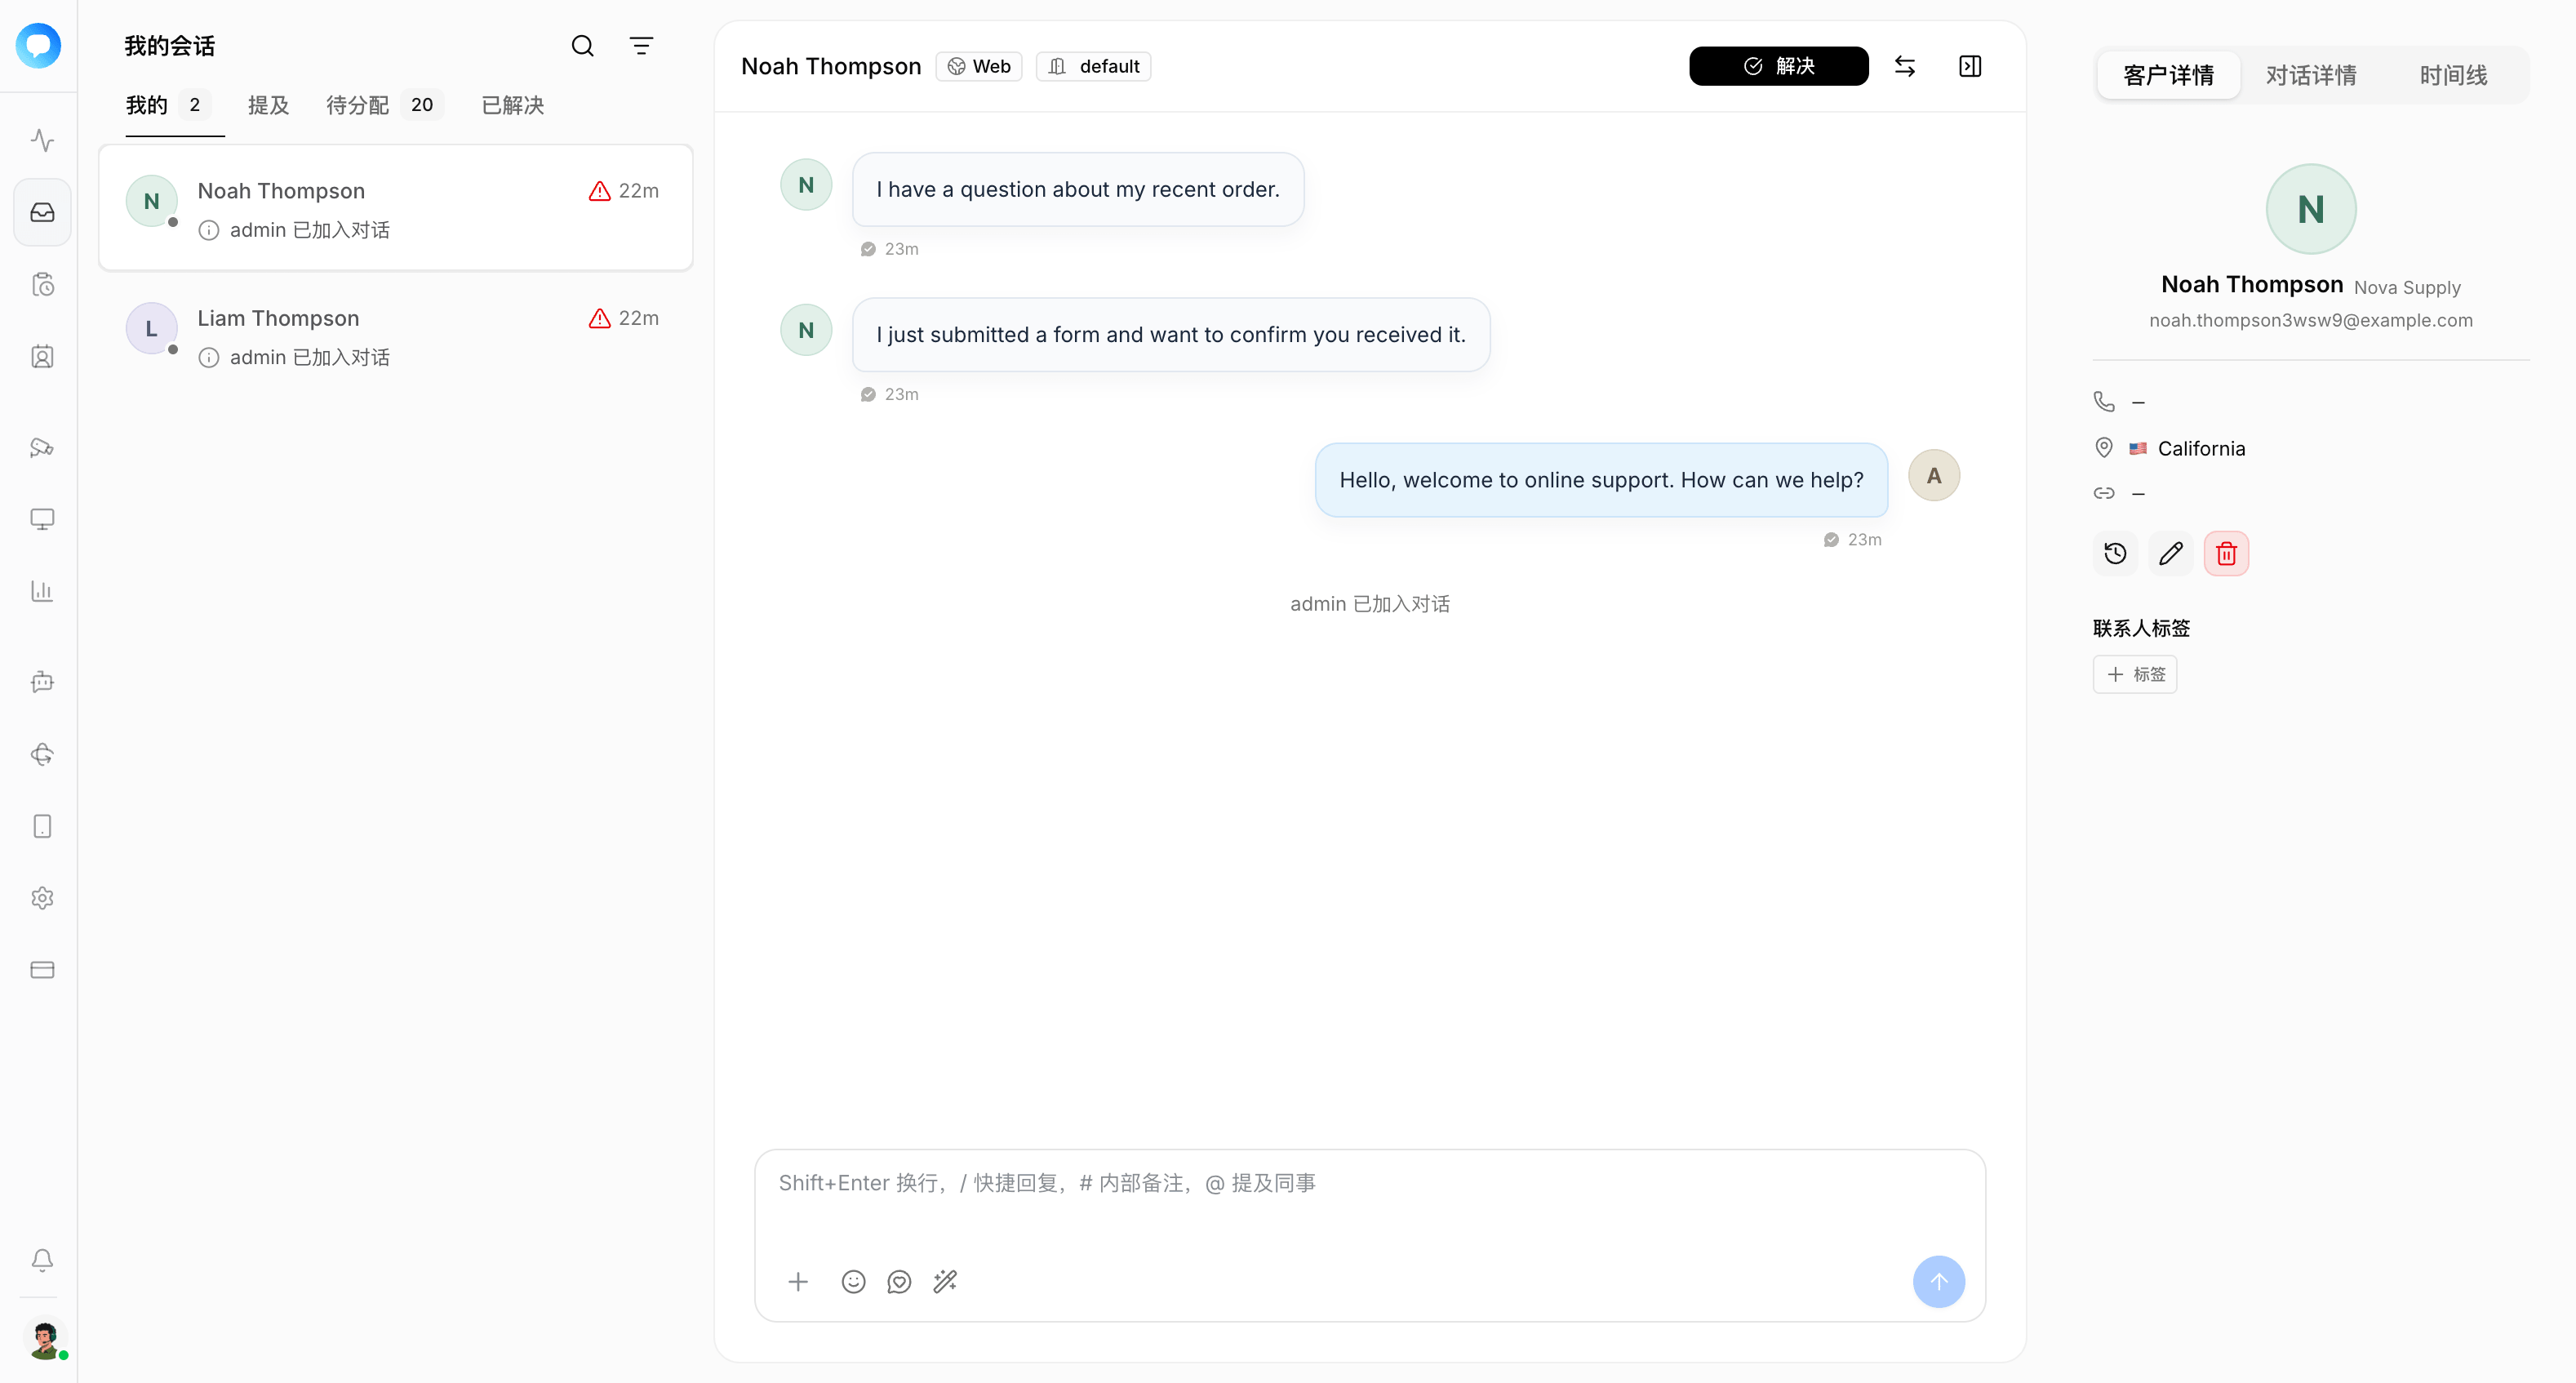Image resolution: width=2576 pixels, height=1383 pixels.
Task: Open the emoji picker icon
Action: point(853,1281)
